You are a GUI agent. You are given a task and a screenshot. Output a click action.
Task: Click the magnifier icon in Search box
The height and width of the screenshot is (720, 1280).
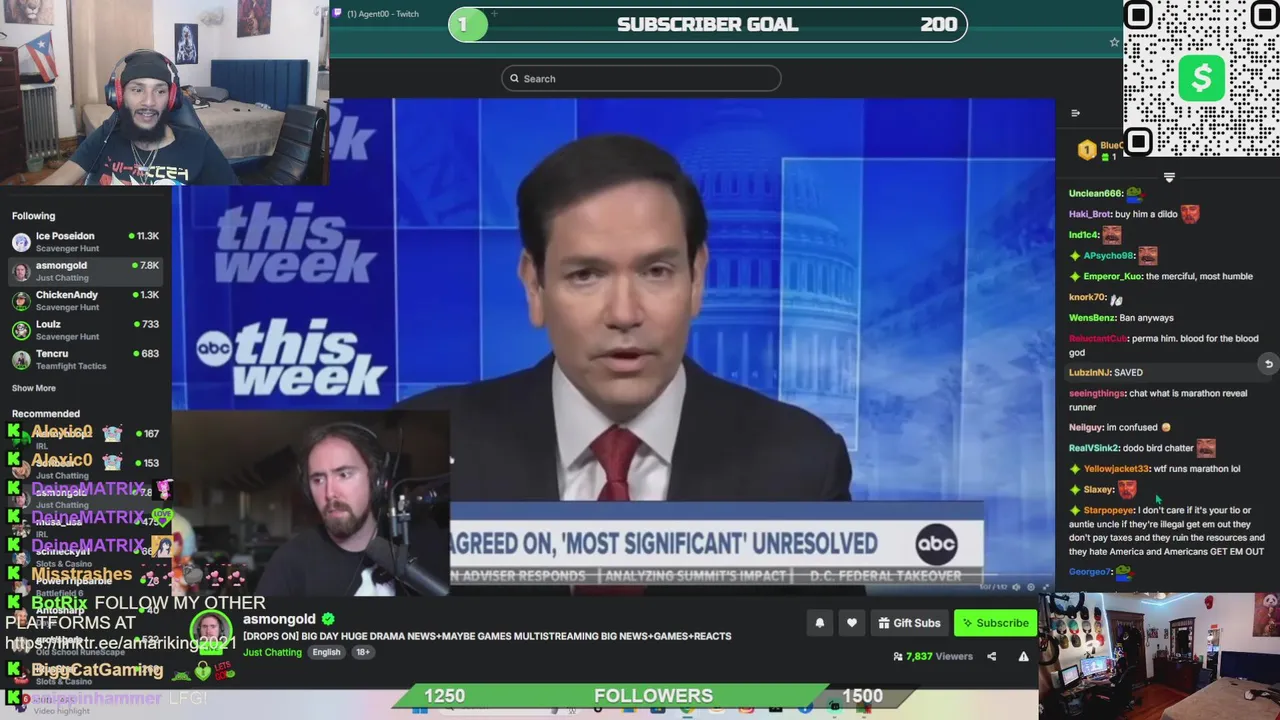point(515,78)
